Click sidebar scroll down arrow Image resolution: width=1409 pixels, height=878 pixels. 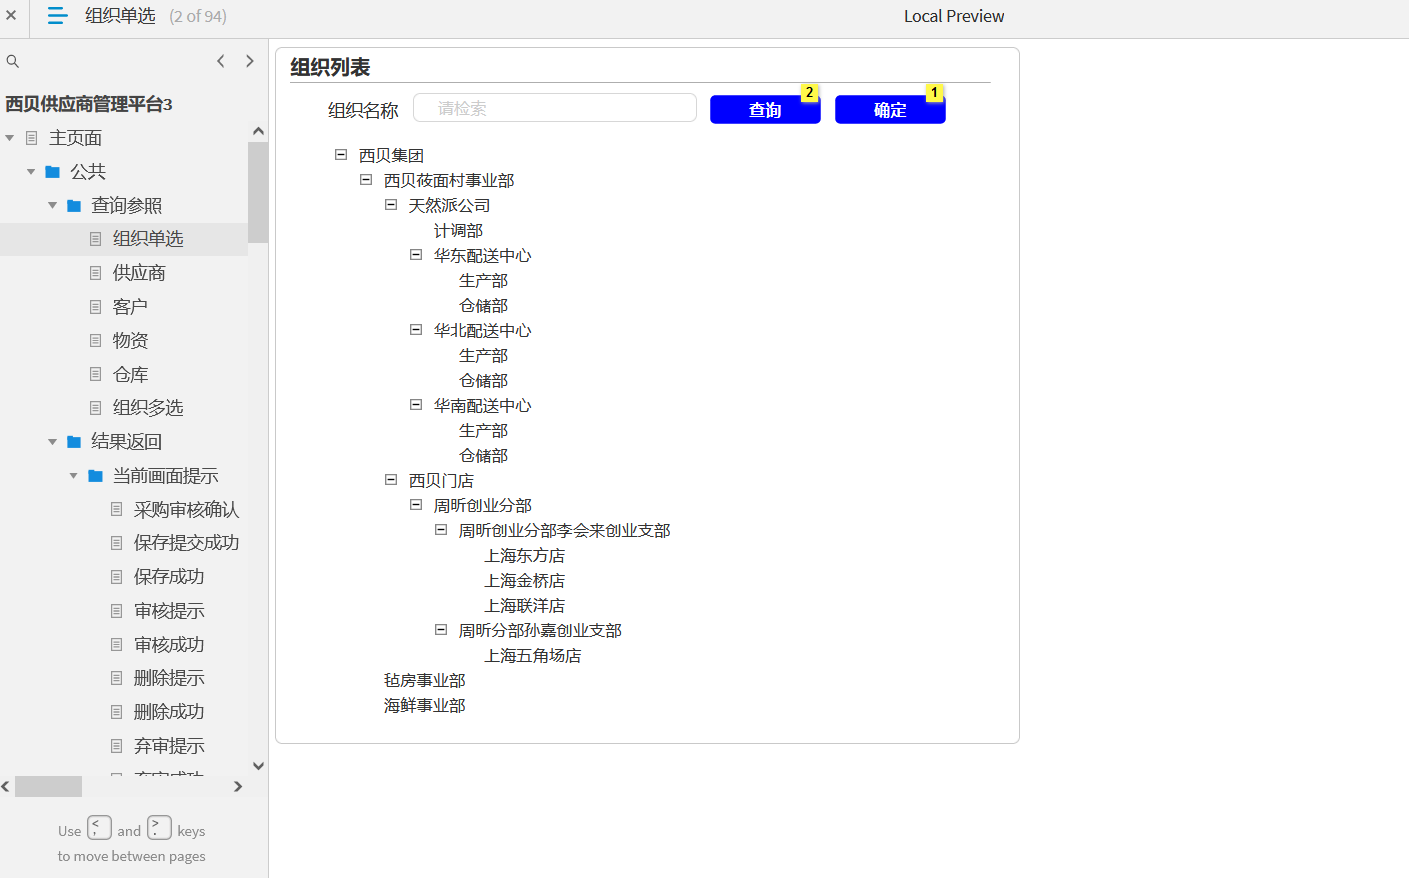(x=258, y=766)
